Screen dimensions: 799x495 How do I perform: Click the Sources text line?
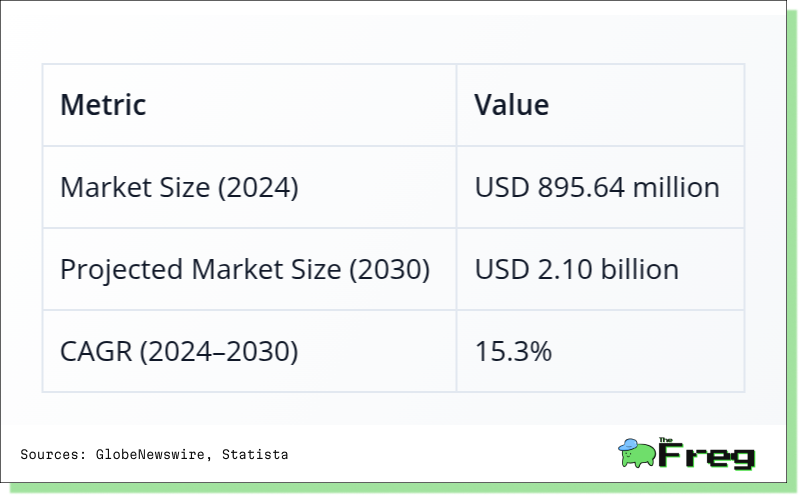pos(154,454)
